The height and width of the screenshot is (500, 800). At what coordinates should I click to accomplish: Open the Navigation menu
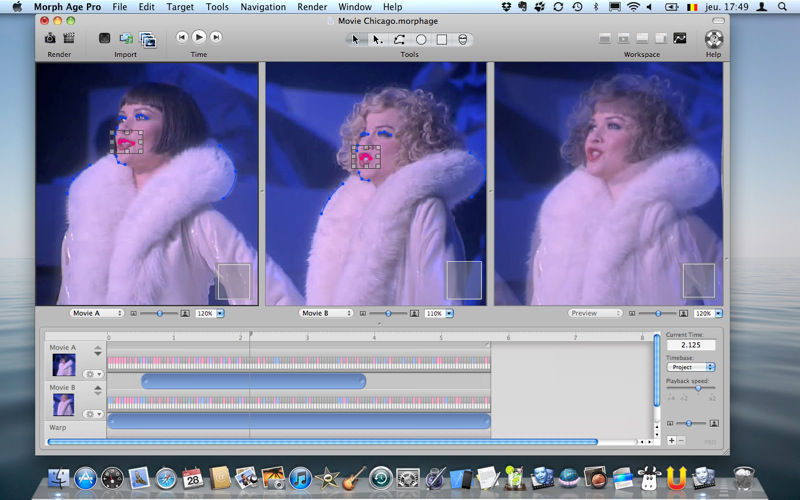(263, 7)
